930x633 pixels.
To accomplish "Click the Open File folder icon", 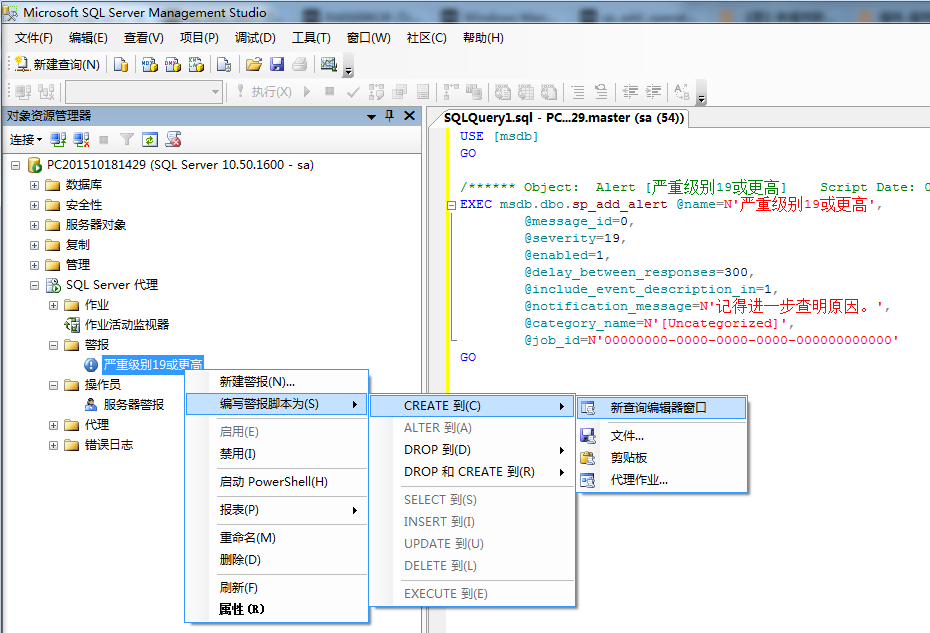I will click(254, 65).
